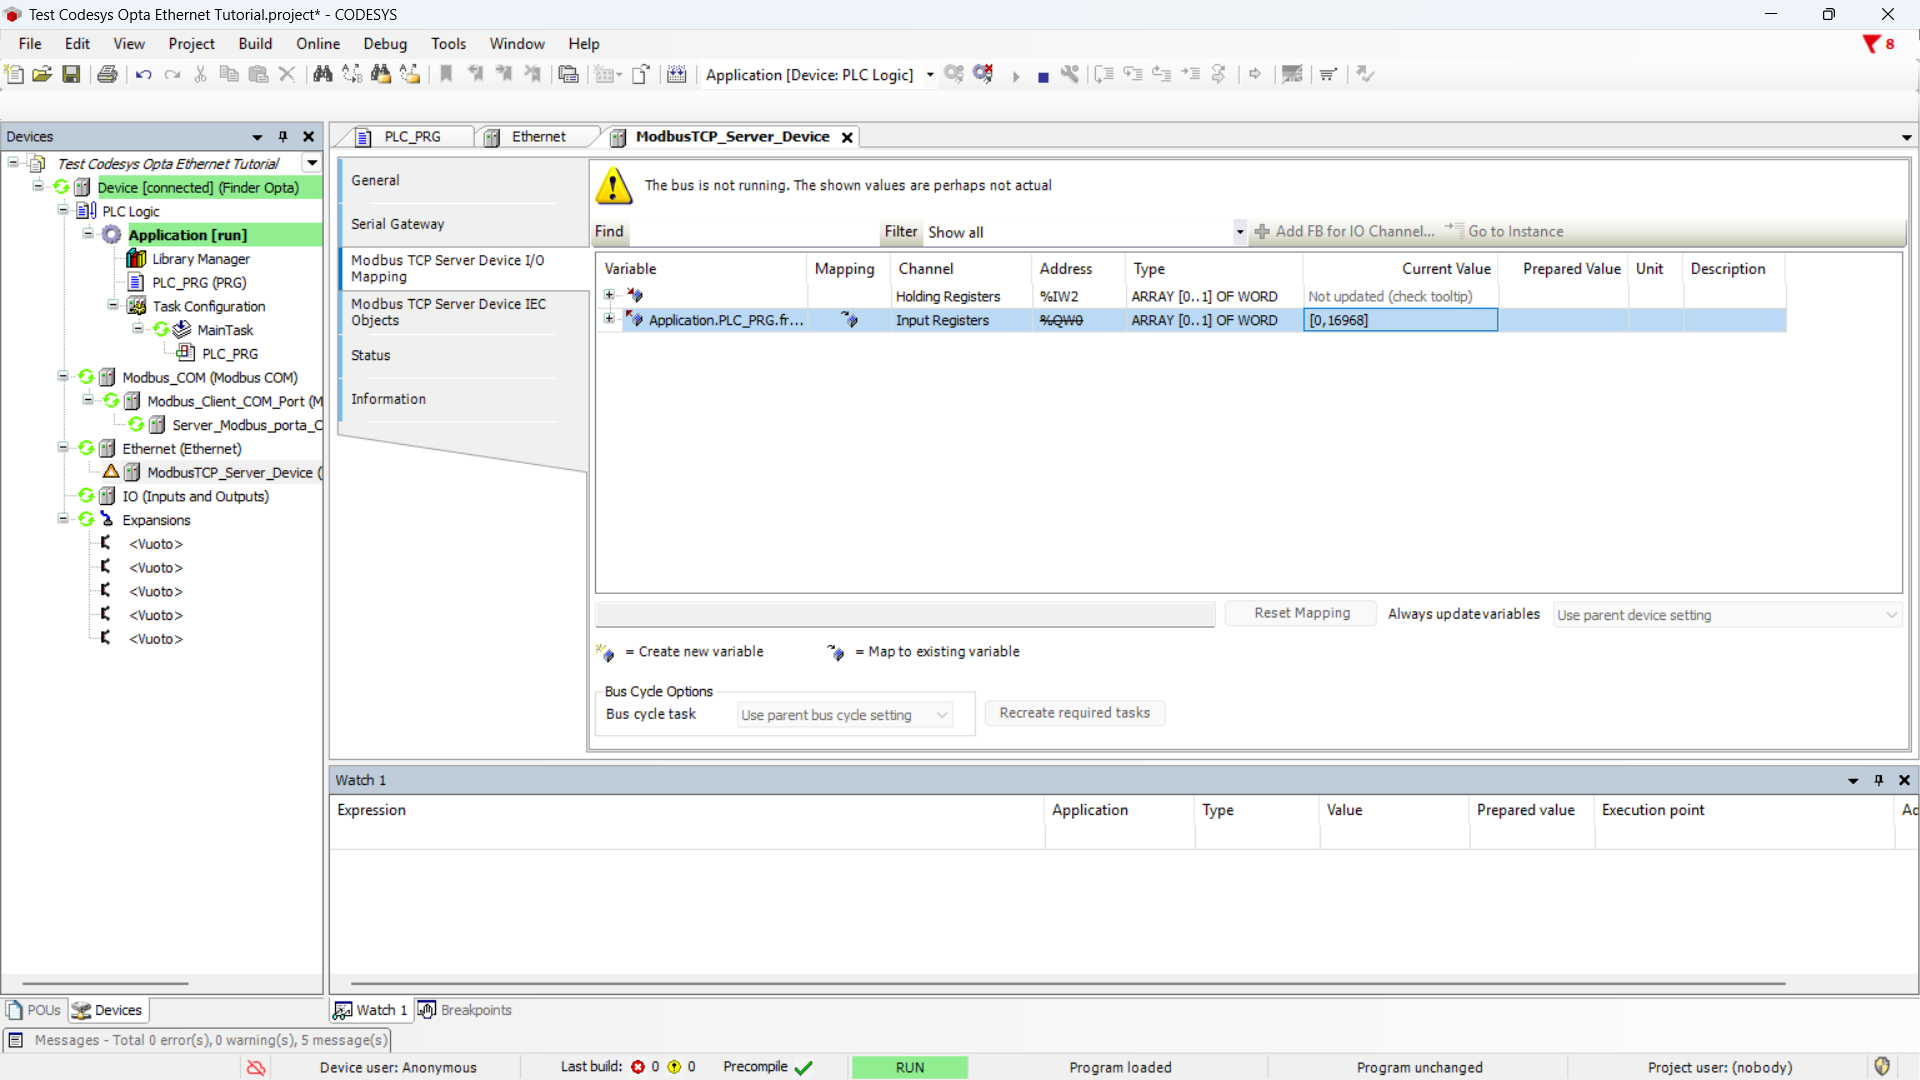Screen dimensions: 1920x1080
Task: Toggle auto-hide pin on Watch 1 panel
Action: (1879, 780)
